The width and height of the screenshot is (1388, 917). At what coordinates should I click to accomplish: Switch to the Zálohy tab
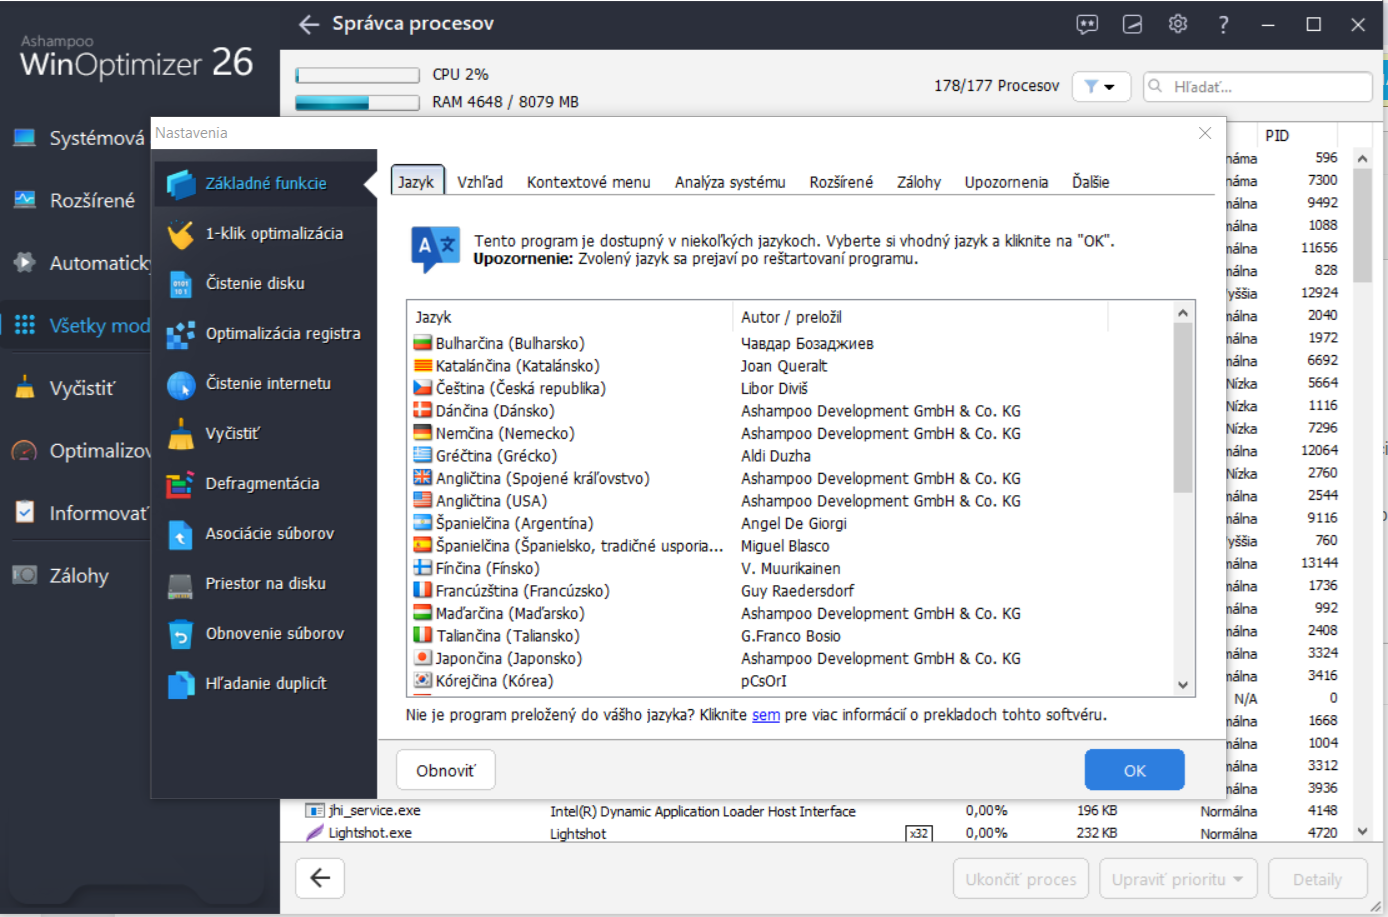(x=918, y=182)
